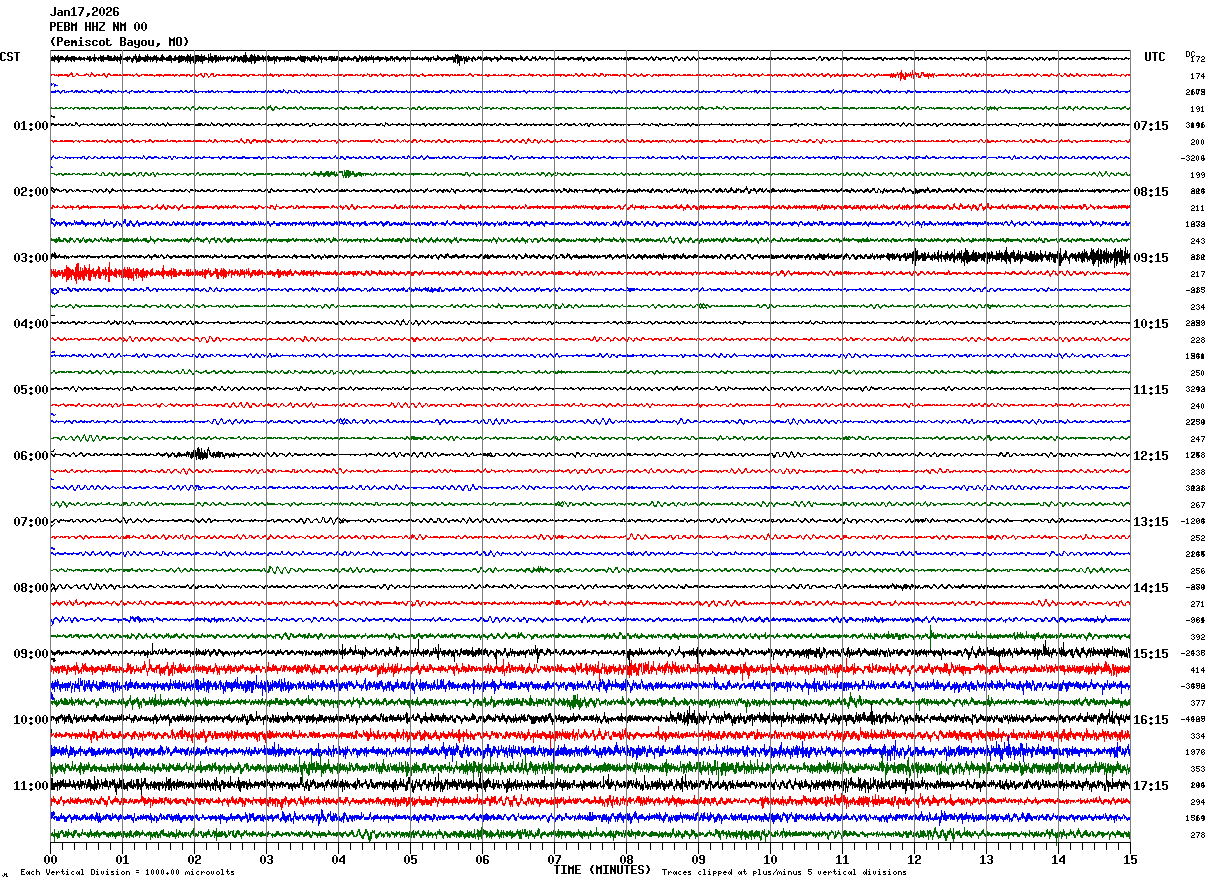The width and height of the screenshot is (1210, 886).
Task: Click the 11:15 UTC time label
Action: coord(1151,390)
